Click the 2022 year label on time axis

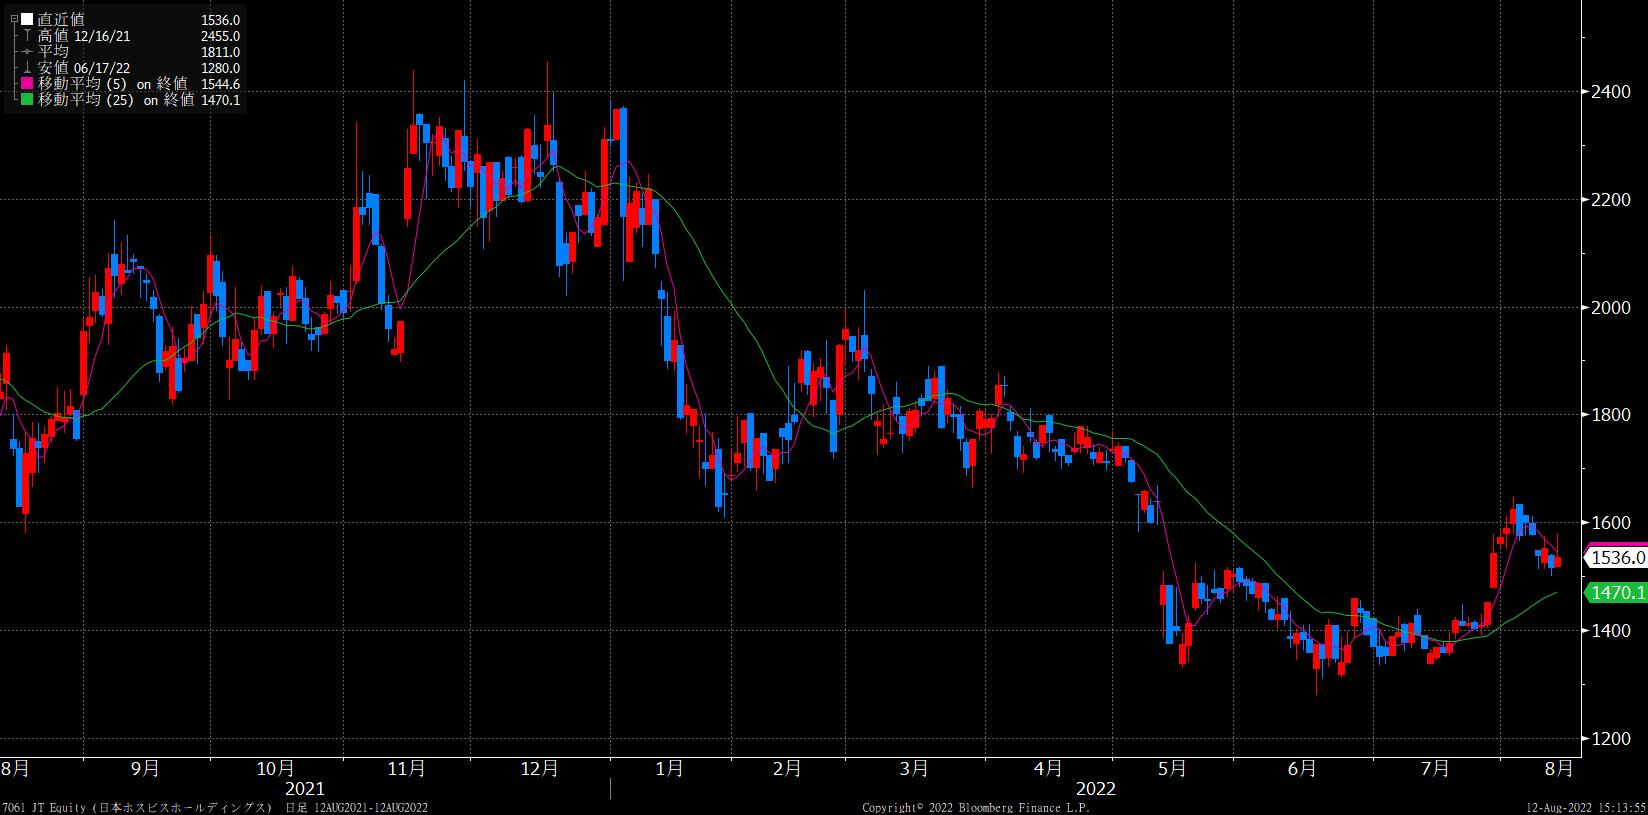point(1097,789)
